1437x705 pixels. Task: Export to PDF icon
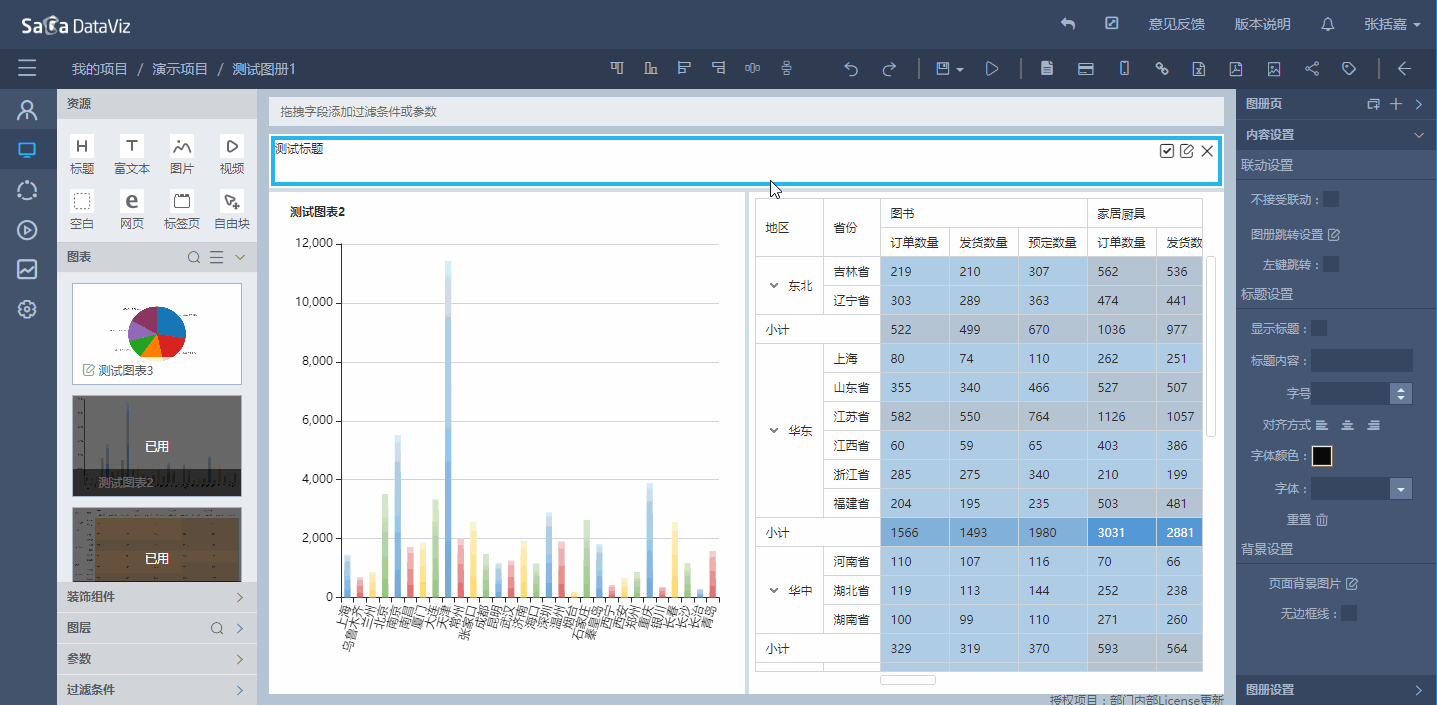tap(1236, 69)
